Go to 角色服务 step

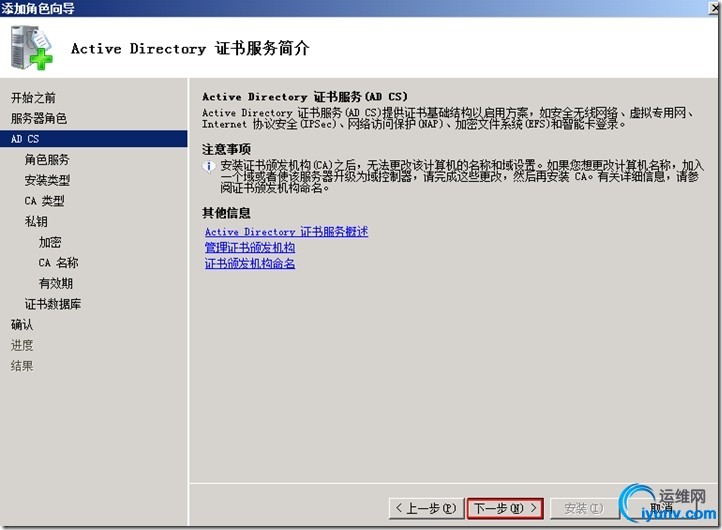pos(47,159)
